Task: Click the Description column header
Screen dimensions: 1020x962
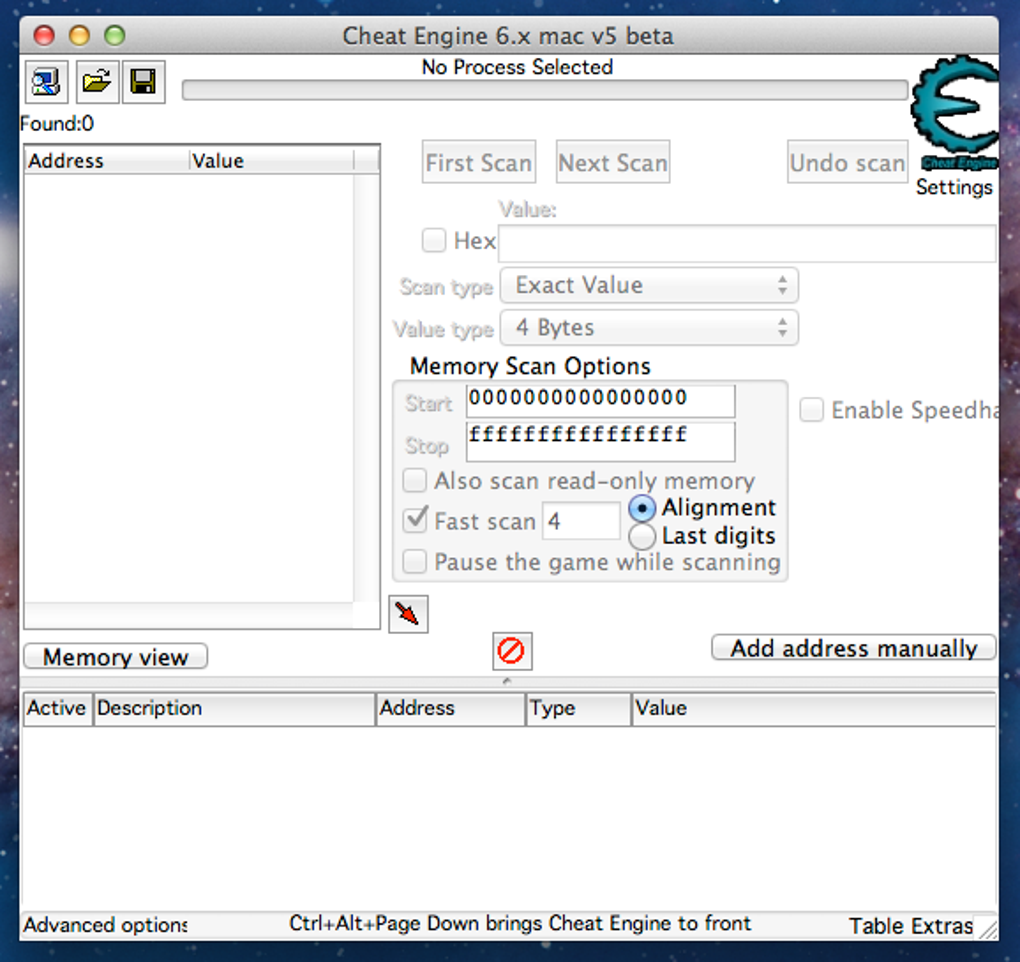Action: (234, 708)
